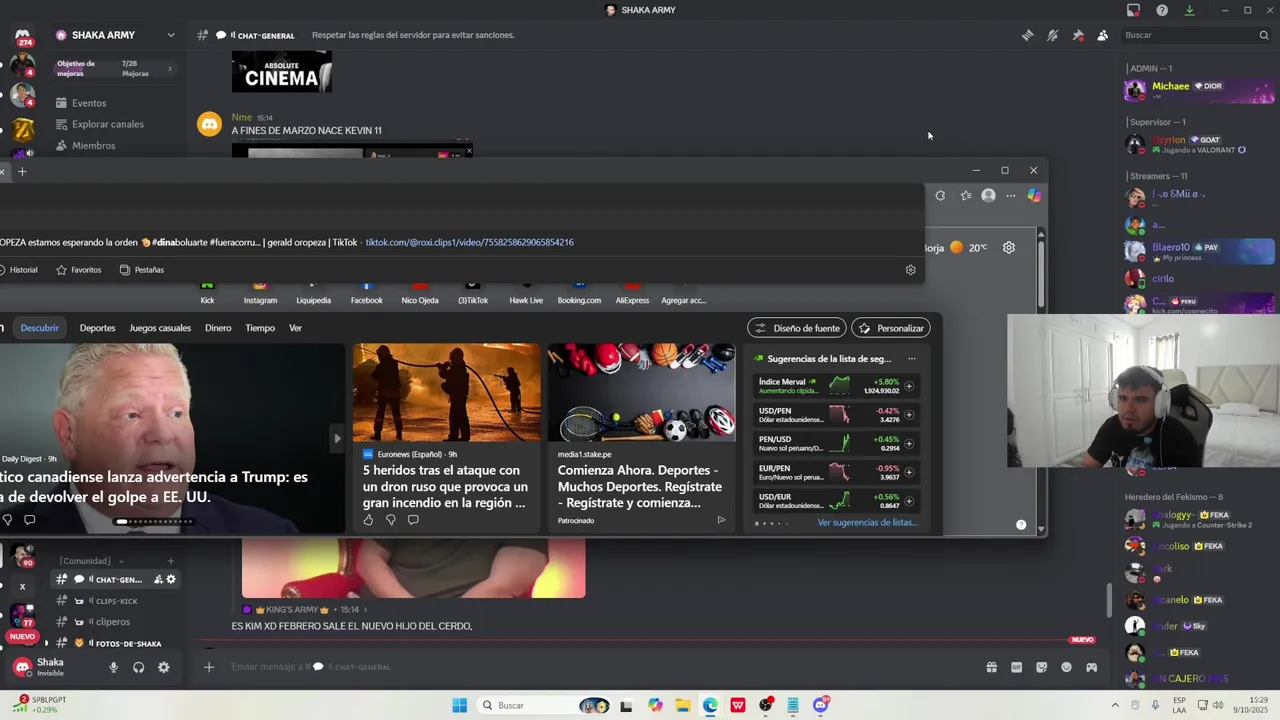Toggle deafen headphones in Discord

click(138, 667)
